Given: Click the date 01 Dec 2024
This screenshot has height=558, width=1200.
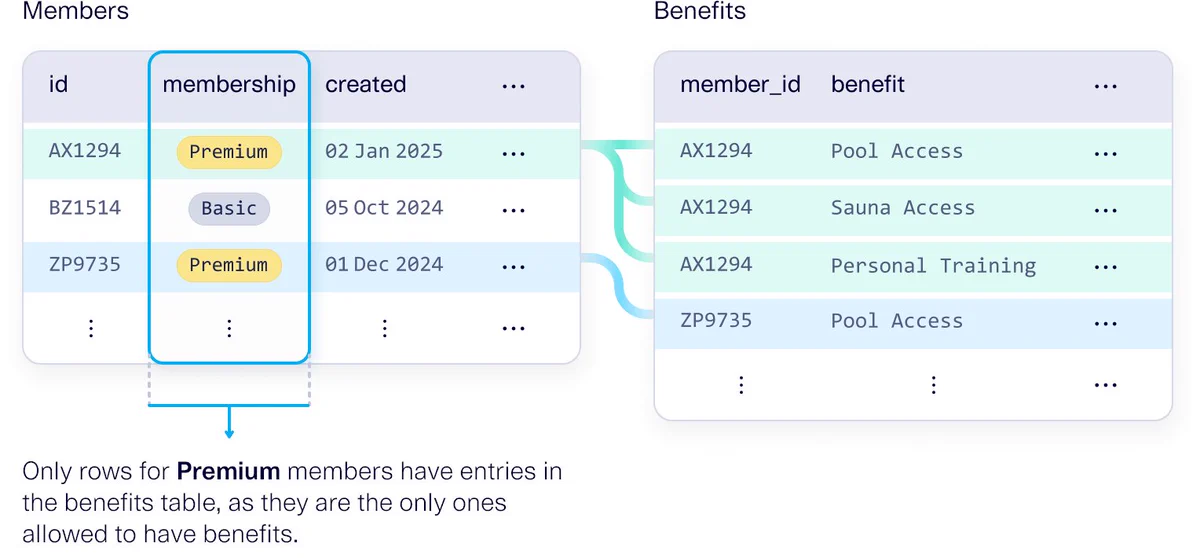Looking at the screenshot, I should [384, 265].
